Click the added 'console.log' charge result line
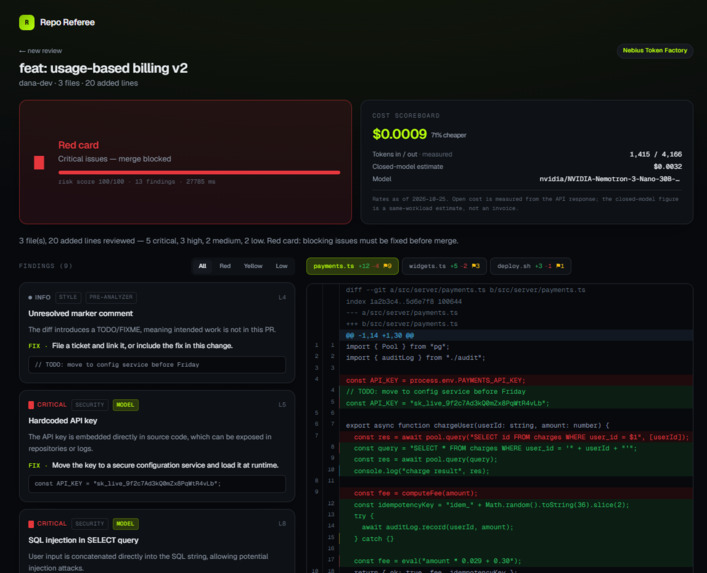The width and height of the screenshot is (707, 573). (x=516, y=471)
